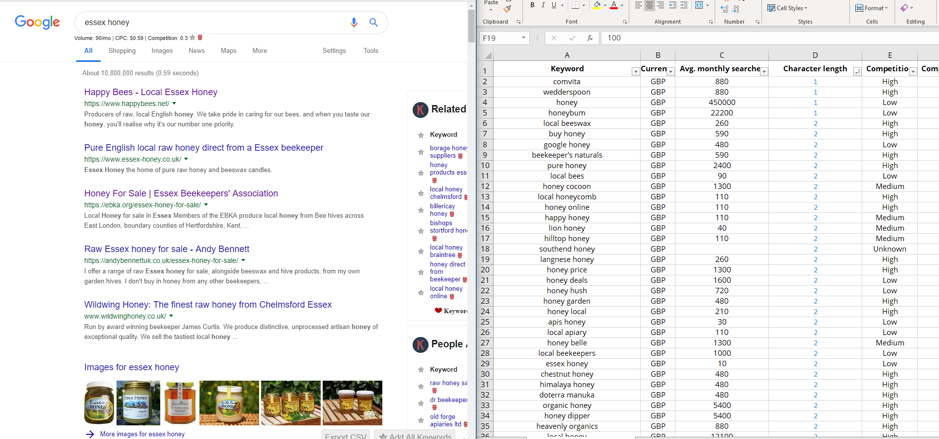This screenshot has height=439, width=939.
Task: Open the Cell Styles dropdown
Action: pyautogui.click(x=788, y=8)
